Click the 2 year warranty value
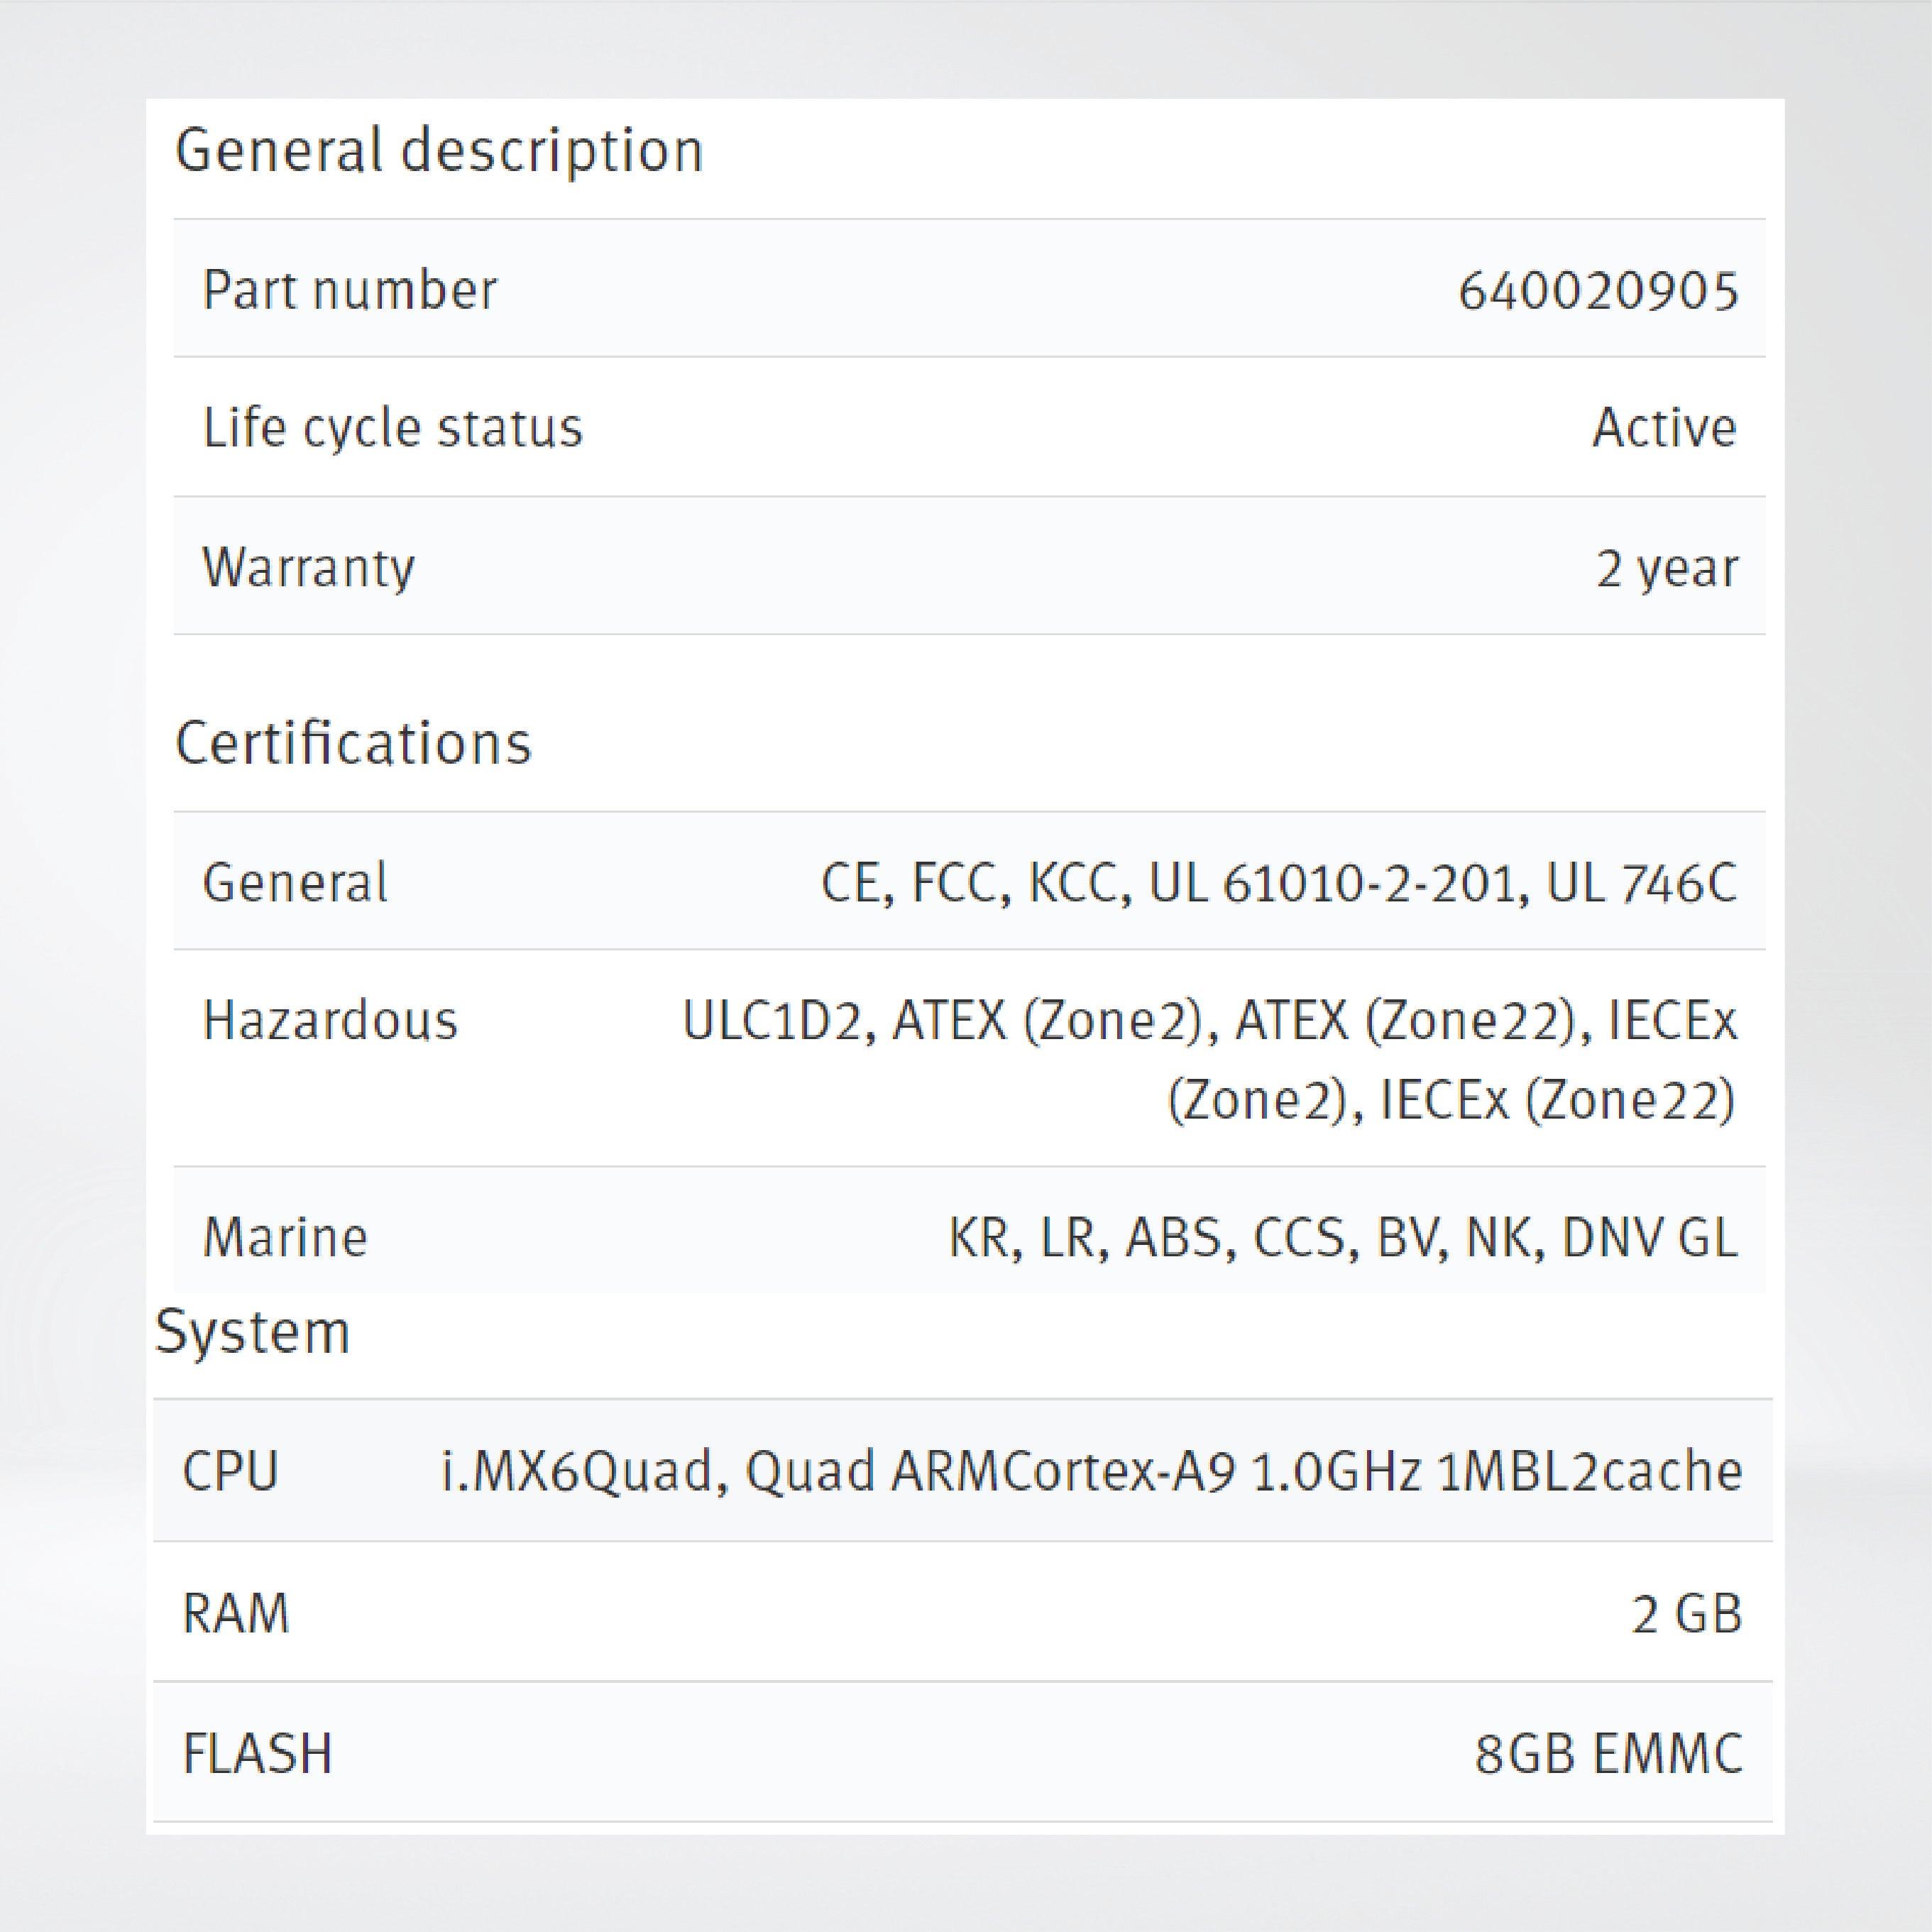 pyautogui.click(x=1666, y=568)
